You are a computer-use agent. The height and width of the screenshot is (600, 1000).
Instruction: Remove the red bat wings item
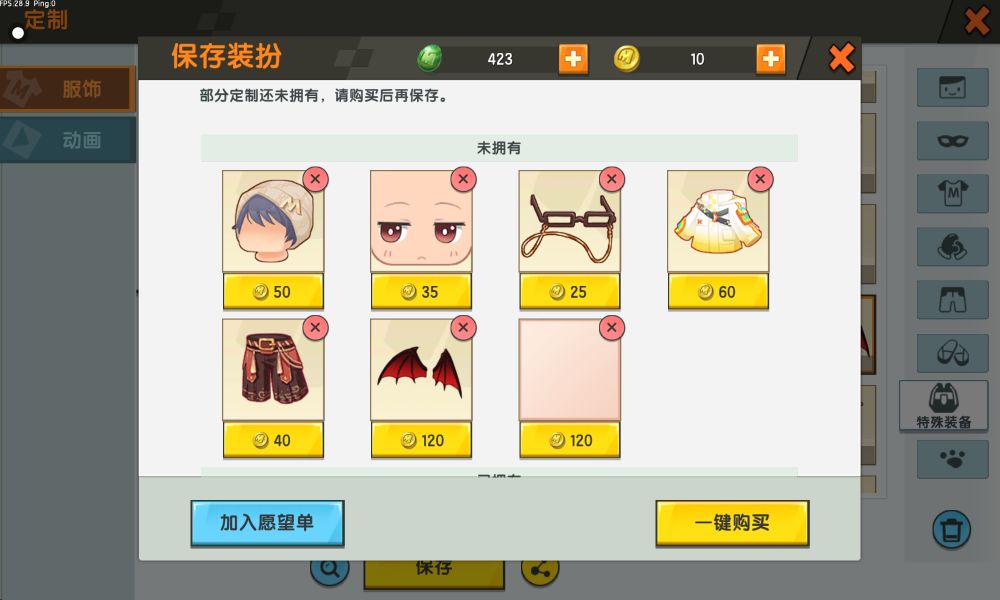464,328
